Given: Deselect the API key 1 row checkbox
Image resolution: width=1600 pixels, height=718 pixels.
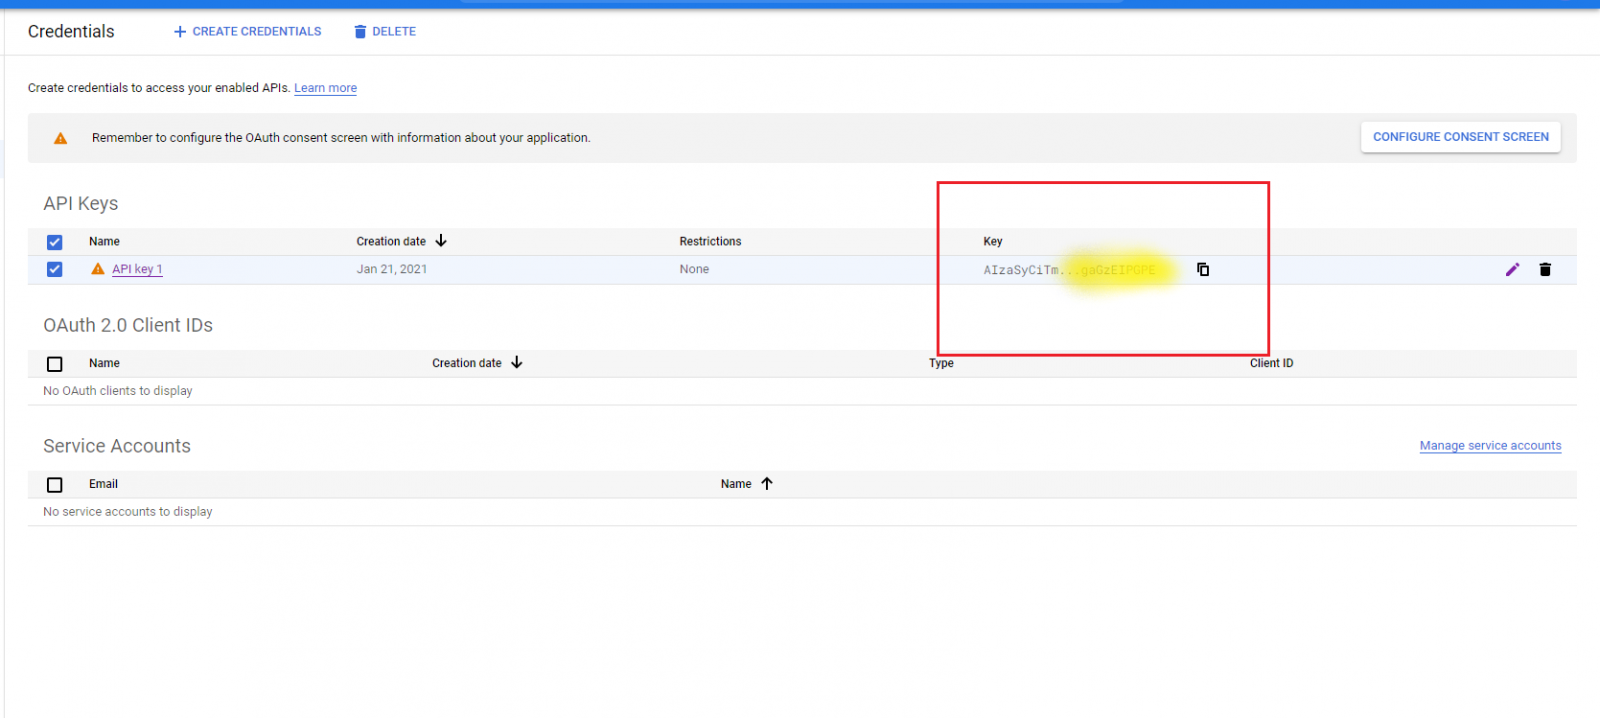Looking at the screenshot, I should [x=55, y=269].
